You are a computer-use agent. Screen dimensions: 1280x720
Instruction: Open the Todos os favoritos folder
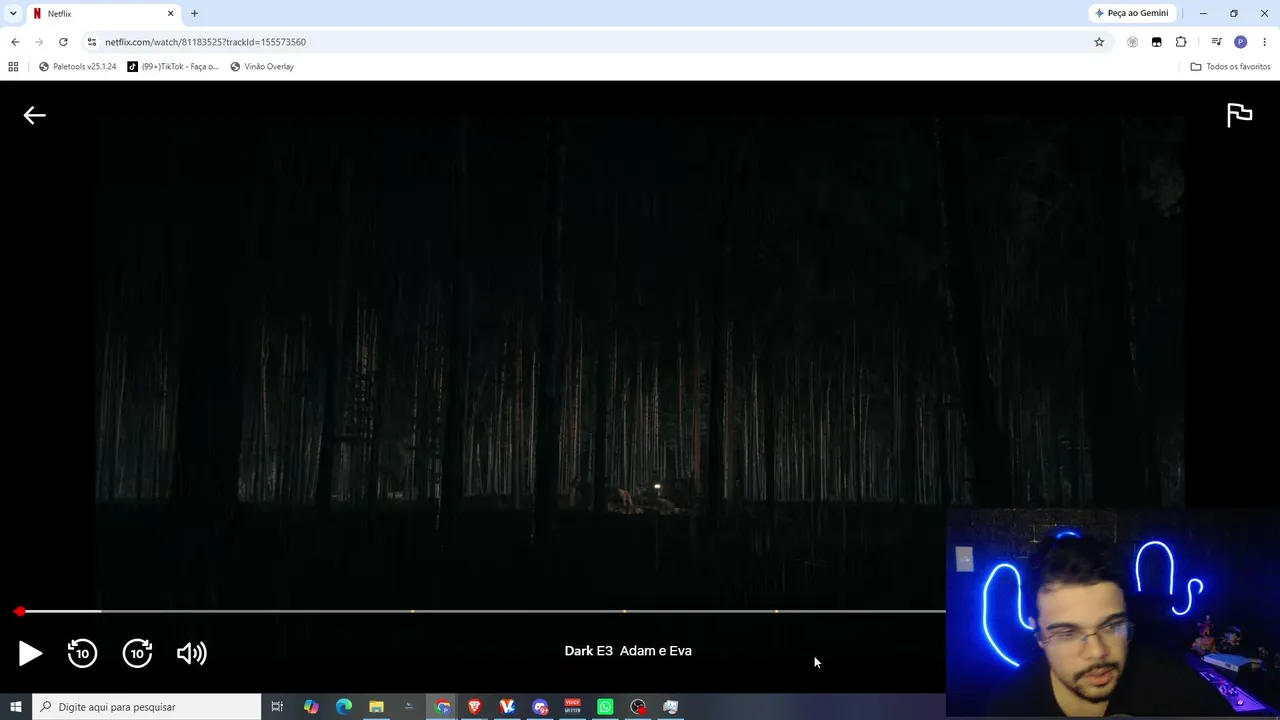[1230, 67]
